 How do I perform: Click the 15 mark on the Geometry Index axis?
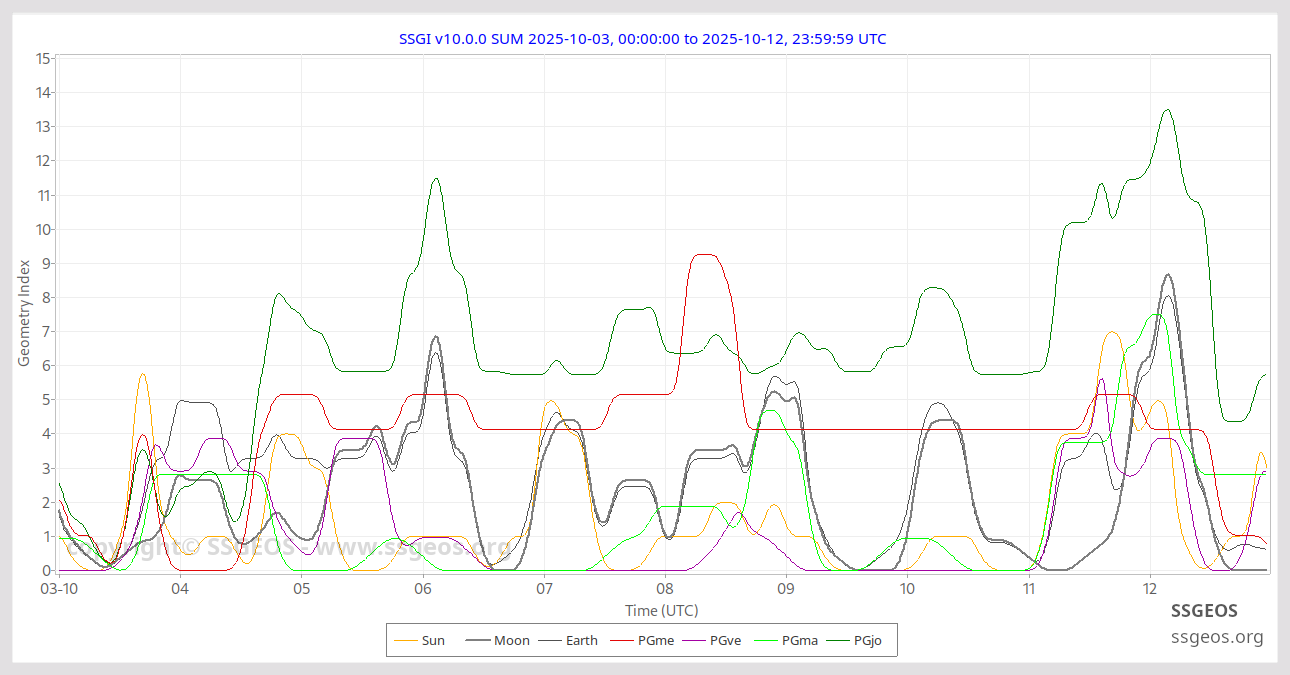(42, 58)
